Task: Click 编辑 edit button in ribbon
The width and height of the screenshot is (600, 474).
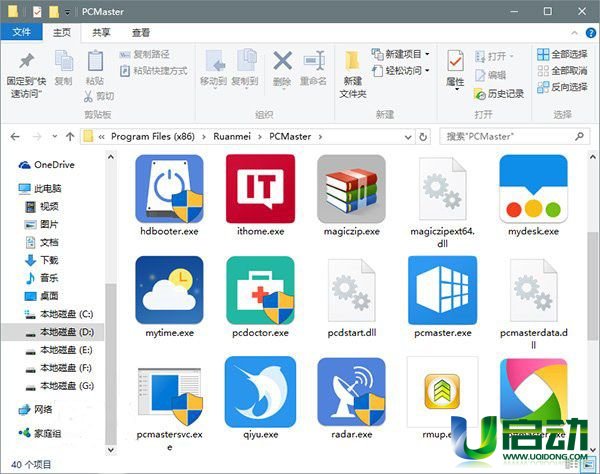Action: (491, 75)
